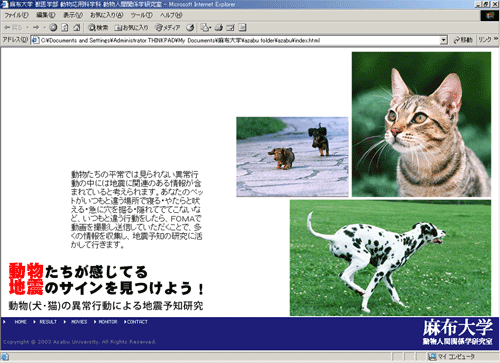Click the Stop loading icon
This screenshot has width=500, height=363.
tap(53, 28)
